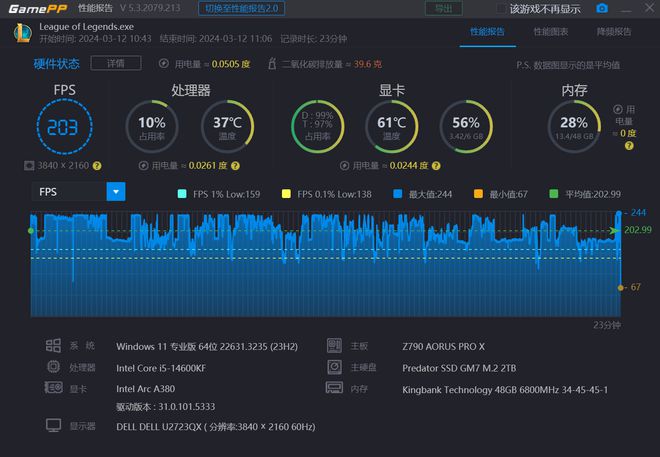Viewport: 660px width, 457px height.
Task: Click the text Z790 AORUS PRO X
Action: tap(443, 347)
